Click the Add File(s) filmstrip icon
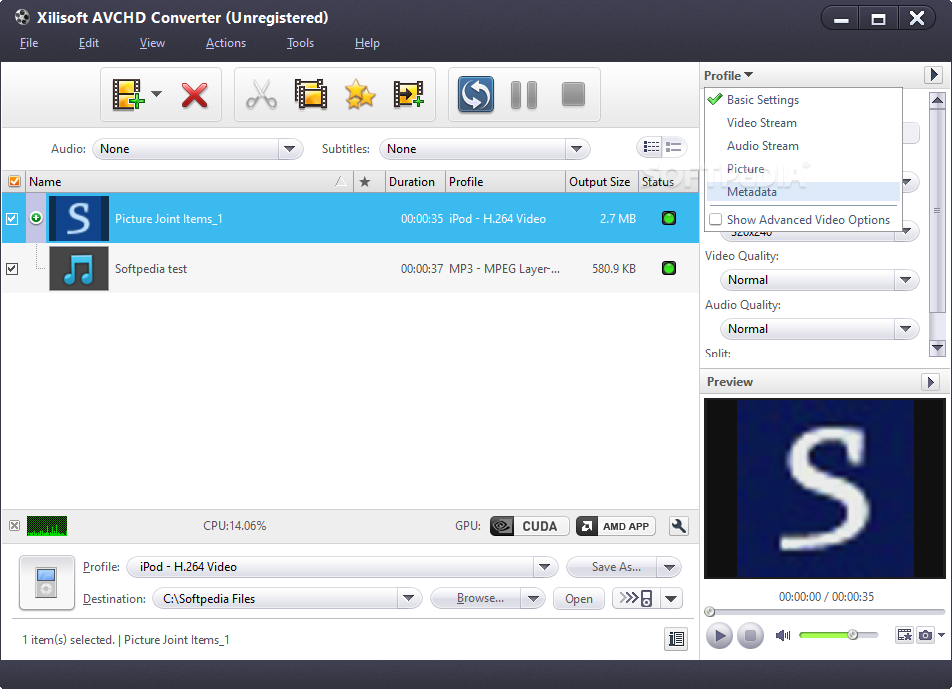952x689 pixels. click(x=128, y=94)
